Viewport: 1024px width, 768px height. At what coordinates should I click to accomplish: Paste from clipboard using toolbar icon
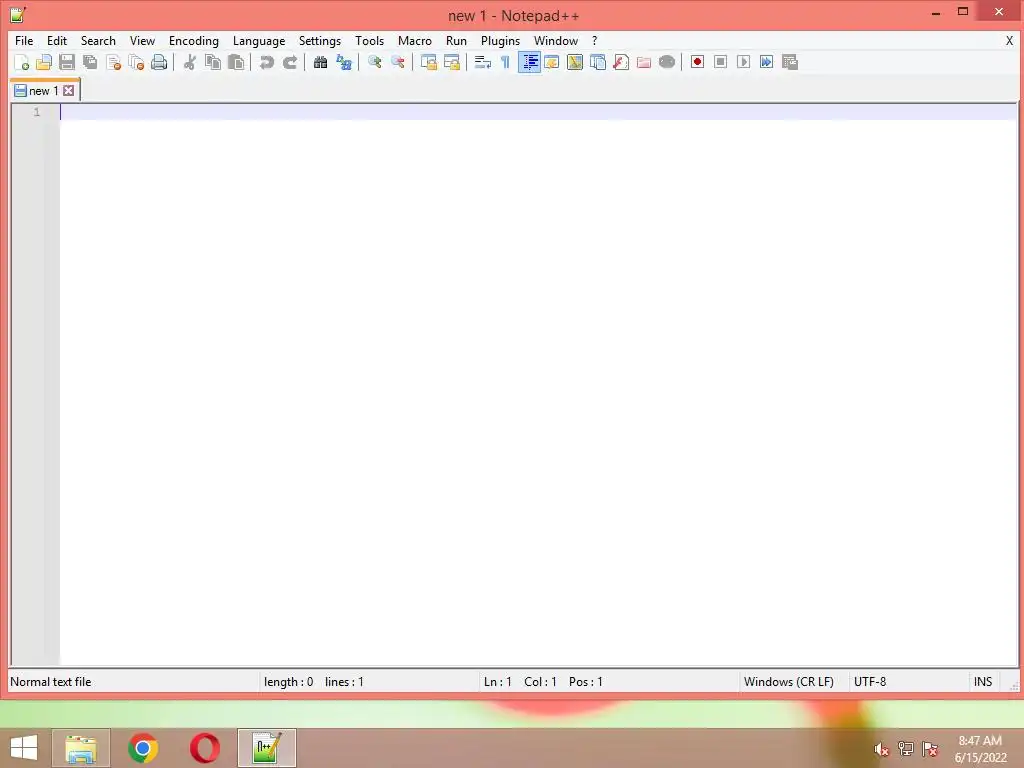(x=236, y=62)
